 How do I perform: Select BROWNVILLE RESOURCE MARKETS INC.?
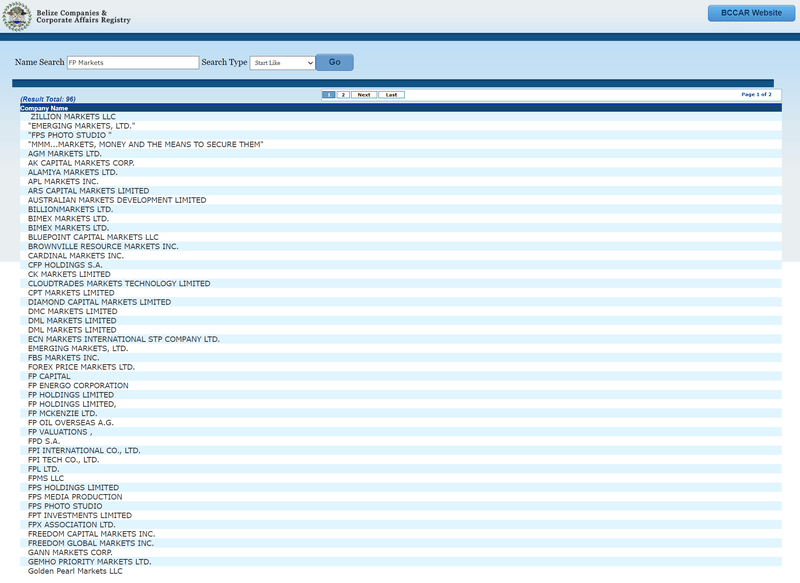click(x=103, y=246)
